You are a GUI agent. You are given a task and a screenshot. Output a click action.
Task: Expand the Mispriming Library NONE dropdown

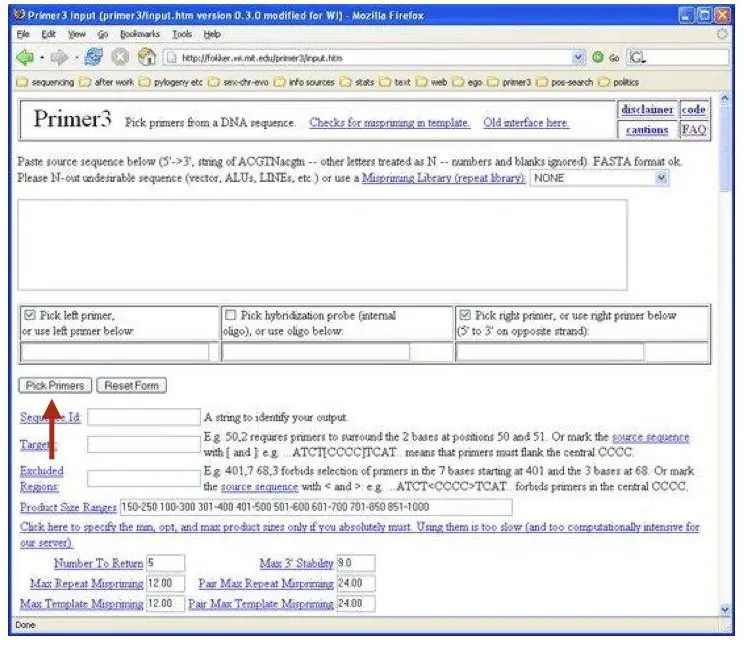[661, 178]
